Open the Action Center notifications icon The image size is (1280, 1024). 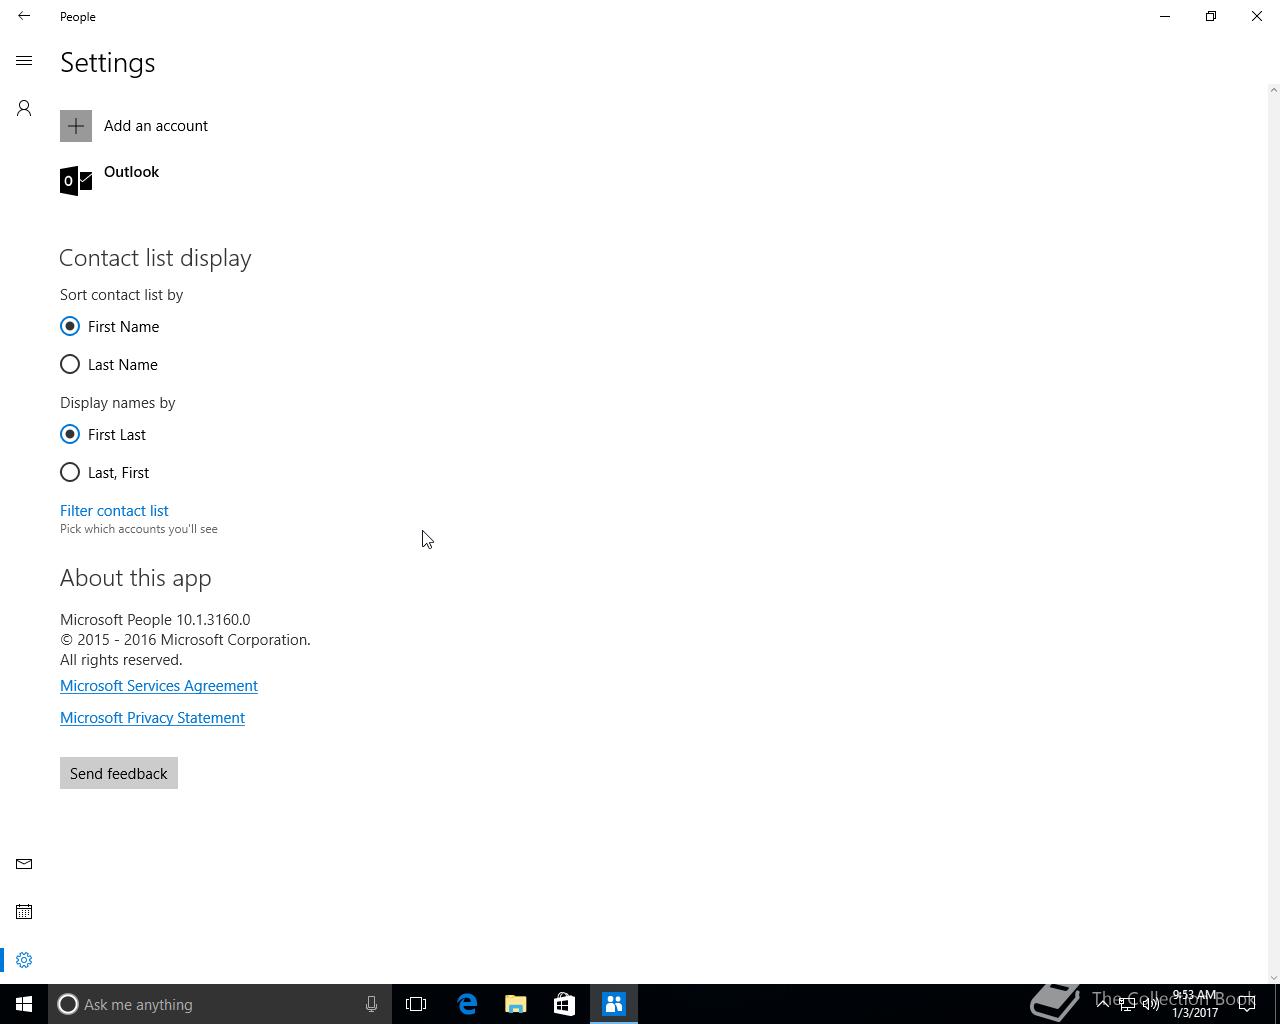pyautogui.click(x=1248, y=1004)
